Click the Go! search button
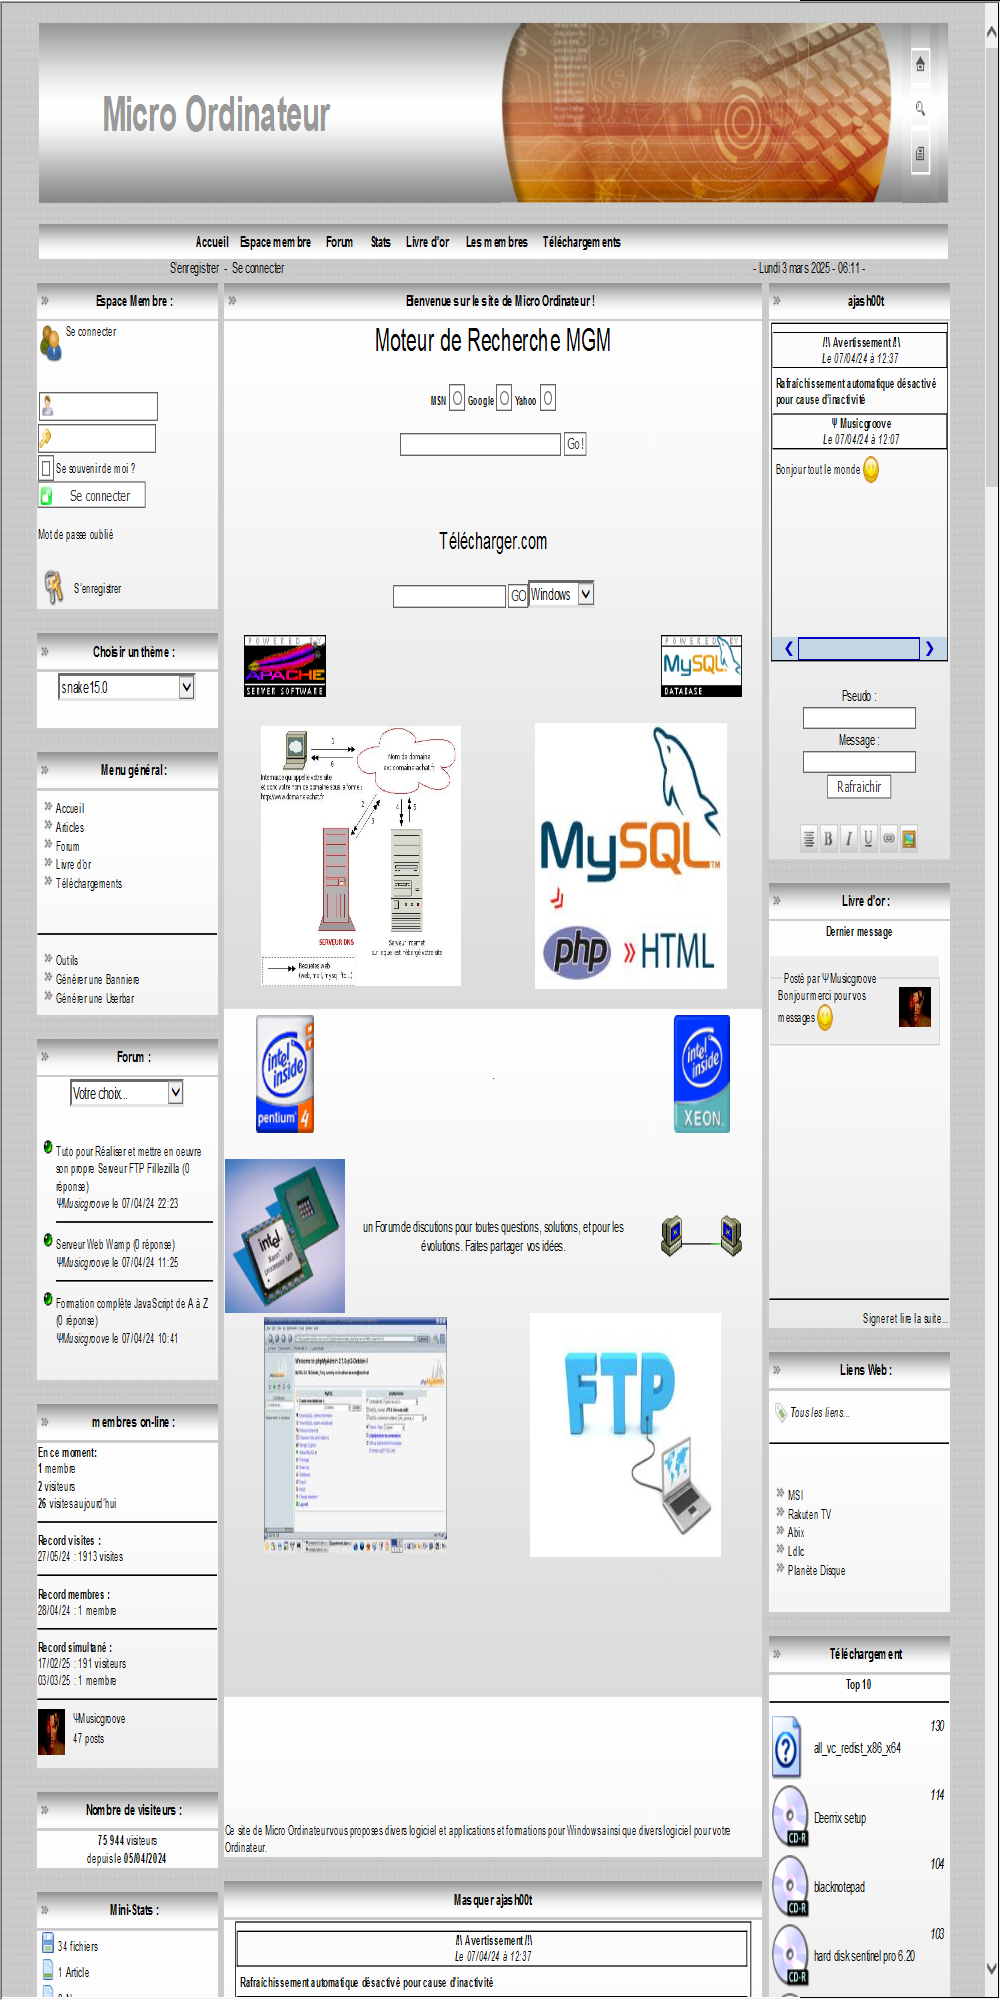The height and width of the screenshot is (2000, 1000). (x=575, y=444)
